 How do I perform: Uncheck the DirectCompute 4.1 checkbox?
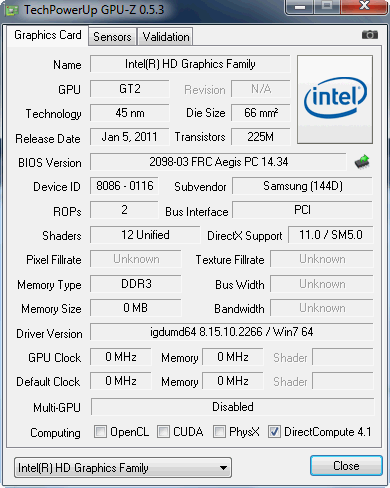[x=274, y=431]
